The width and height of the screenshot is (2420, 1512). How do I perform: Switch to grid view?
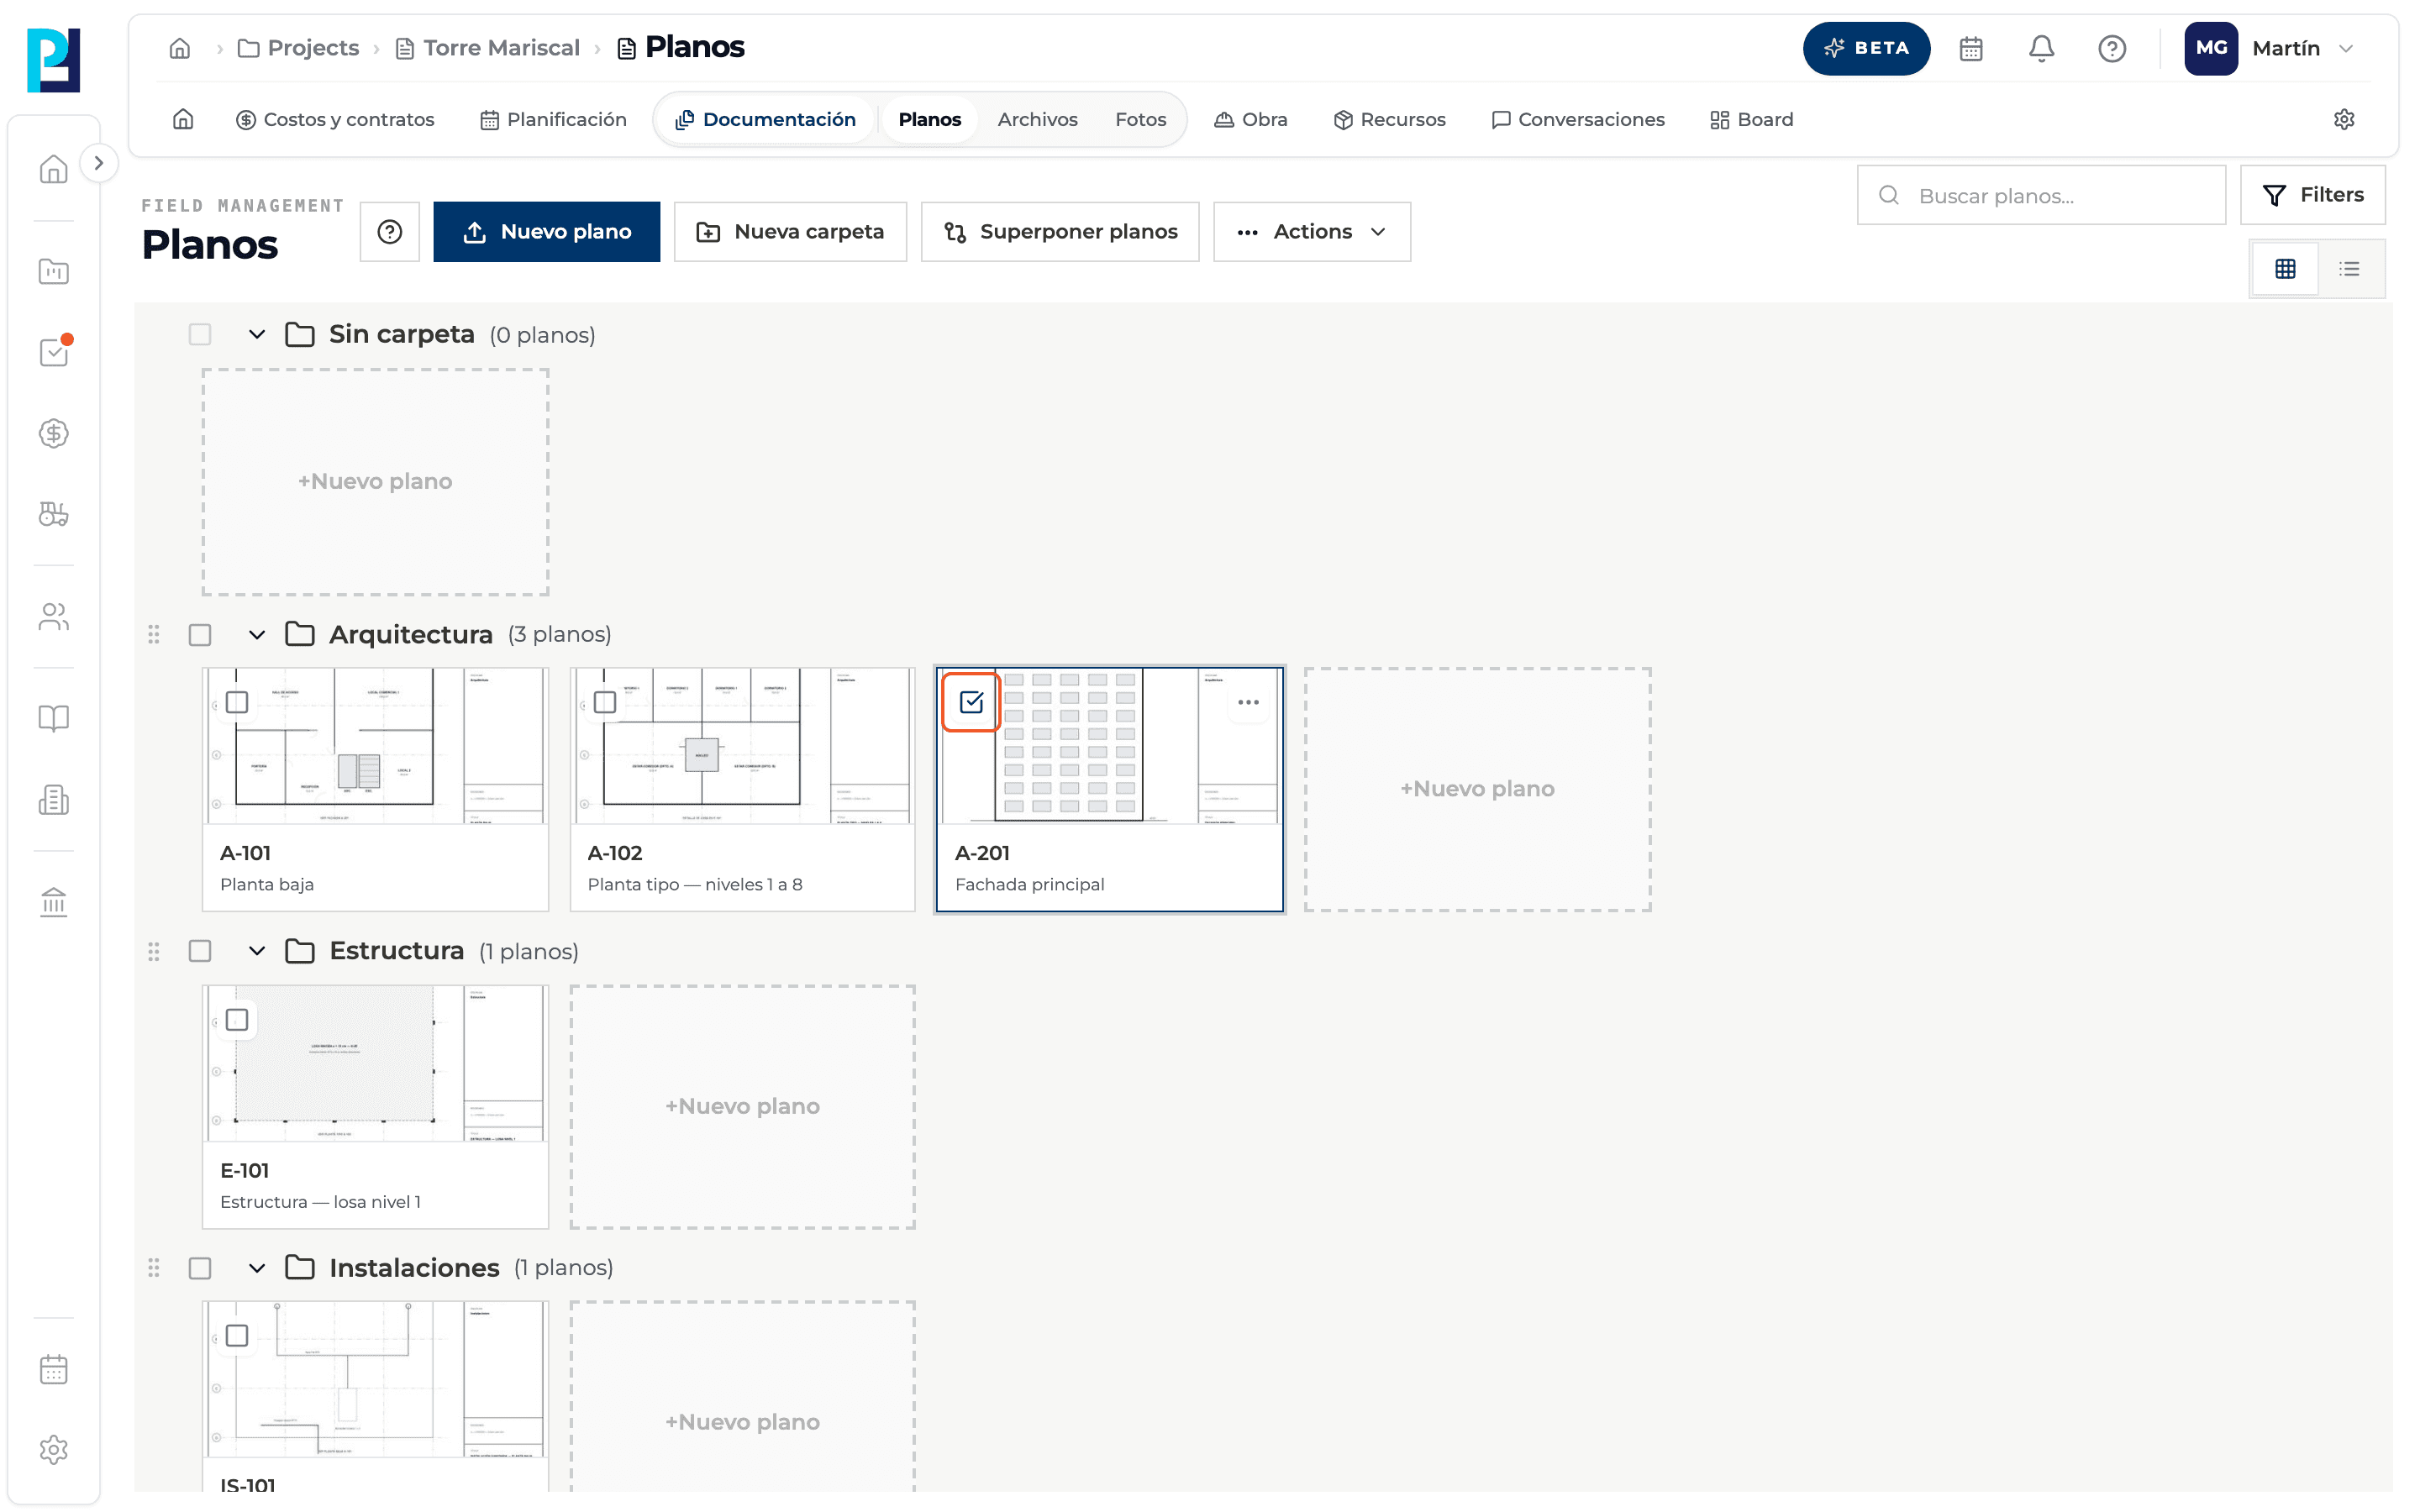pos(2285,268)
